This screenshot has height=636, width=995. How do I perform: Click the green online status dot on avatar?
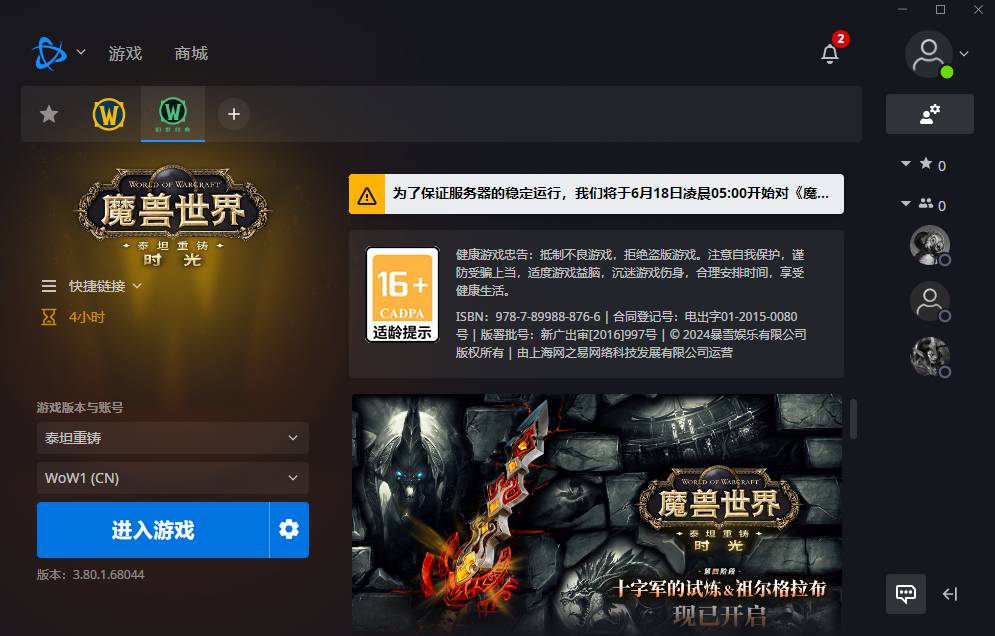947,72
